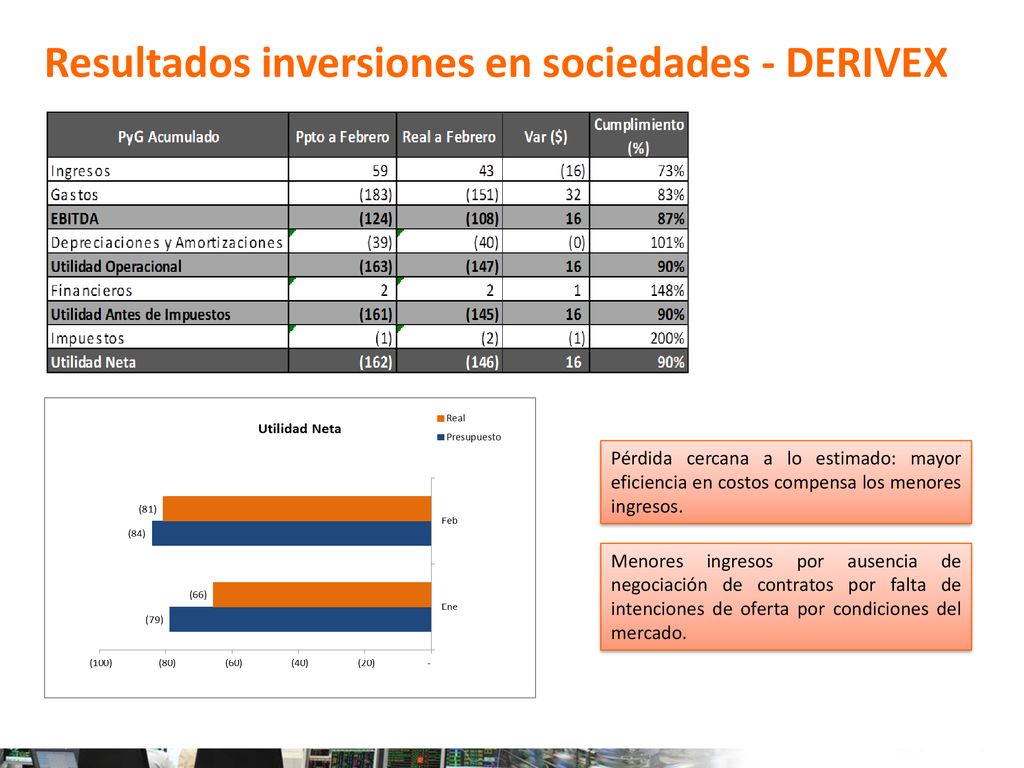Screen dimensions: 1024x768
Task: Select the 'Menores ingresos por ausencia' text box
Action: (786, 596)
